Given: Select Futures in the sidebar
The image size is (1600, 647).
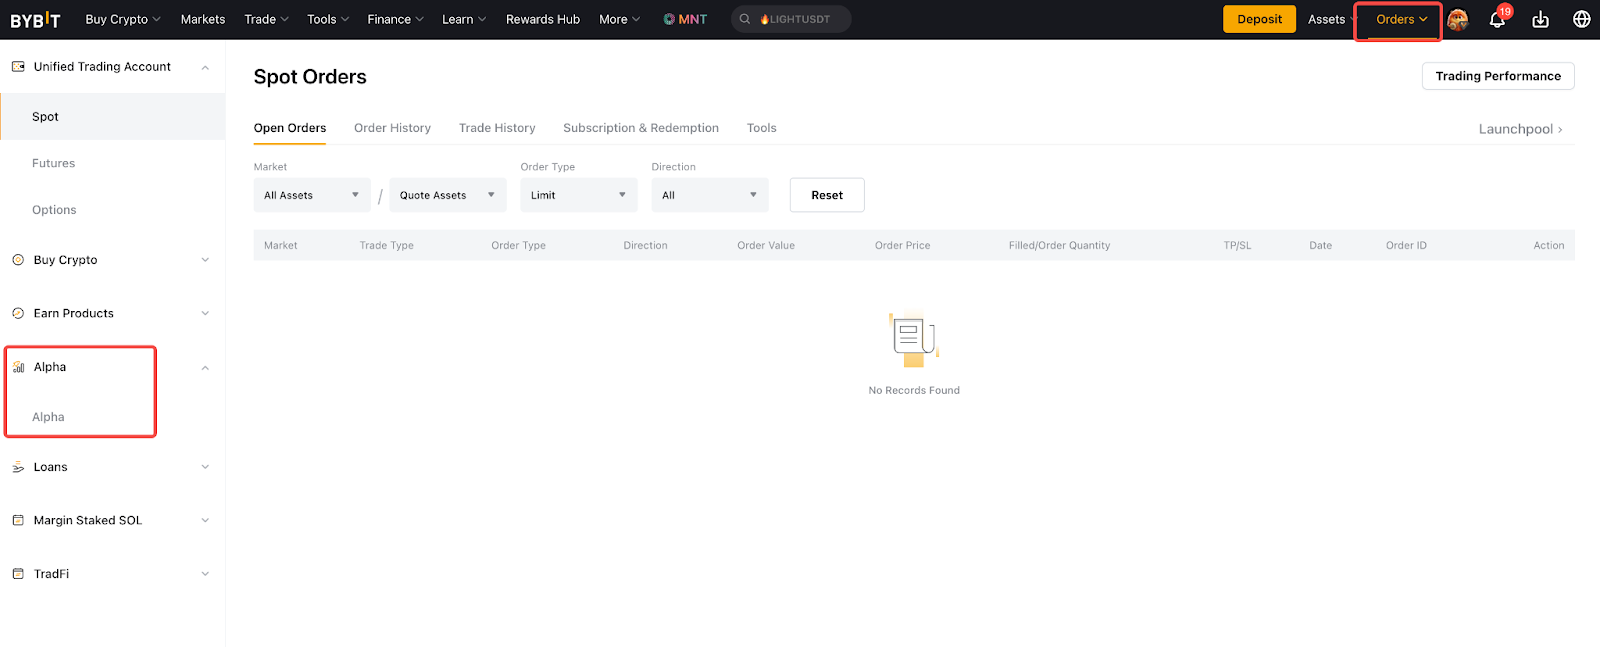Looking at the screenshot, I should pos(54,163).
